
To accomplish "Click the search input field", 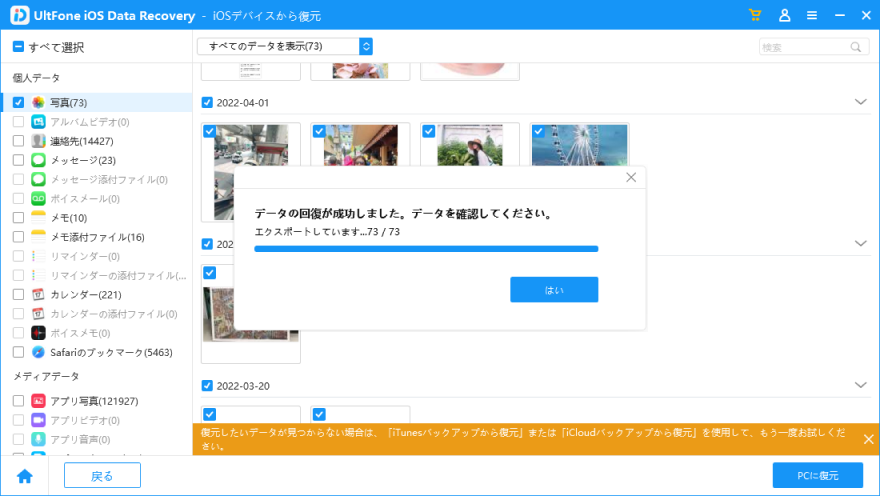I will [814, 47].
